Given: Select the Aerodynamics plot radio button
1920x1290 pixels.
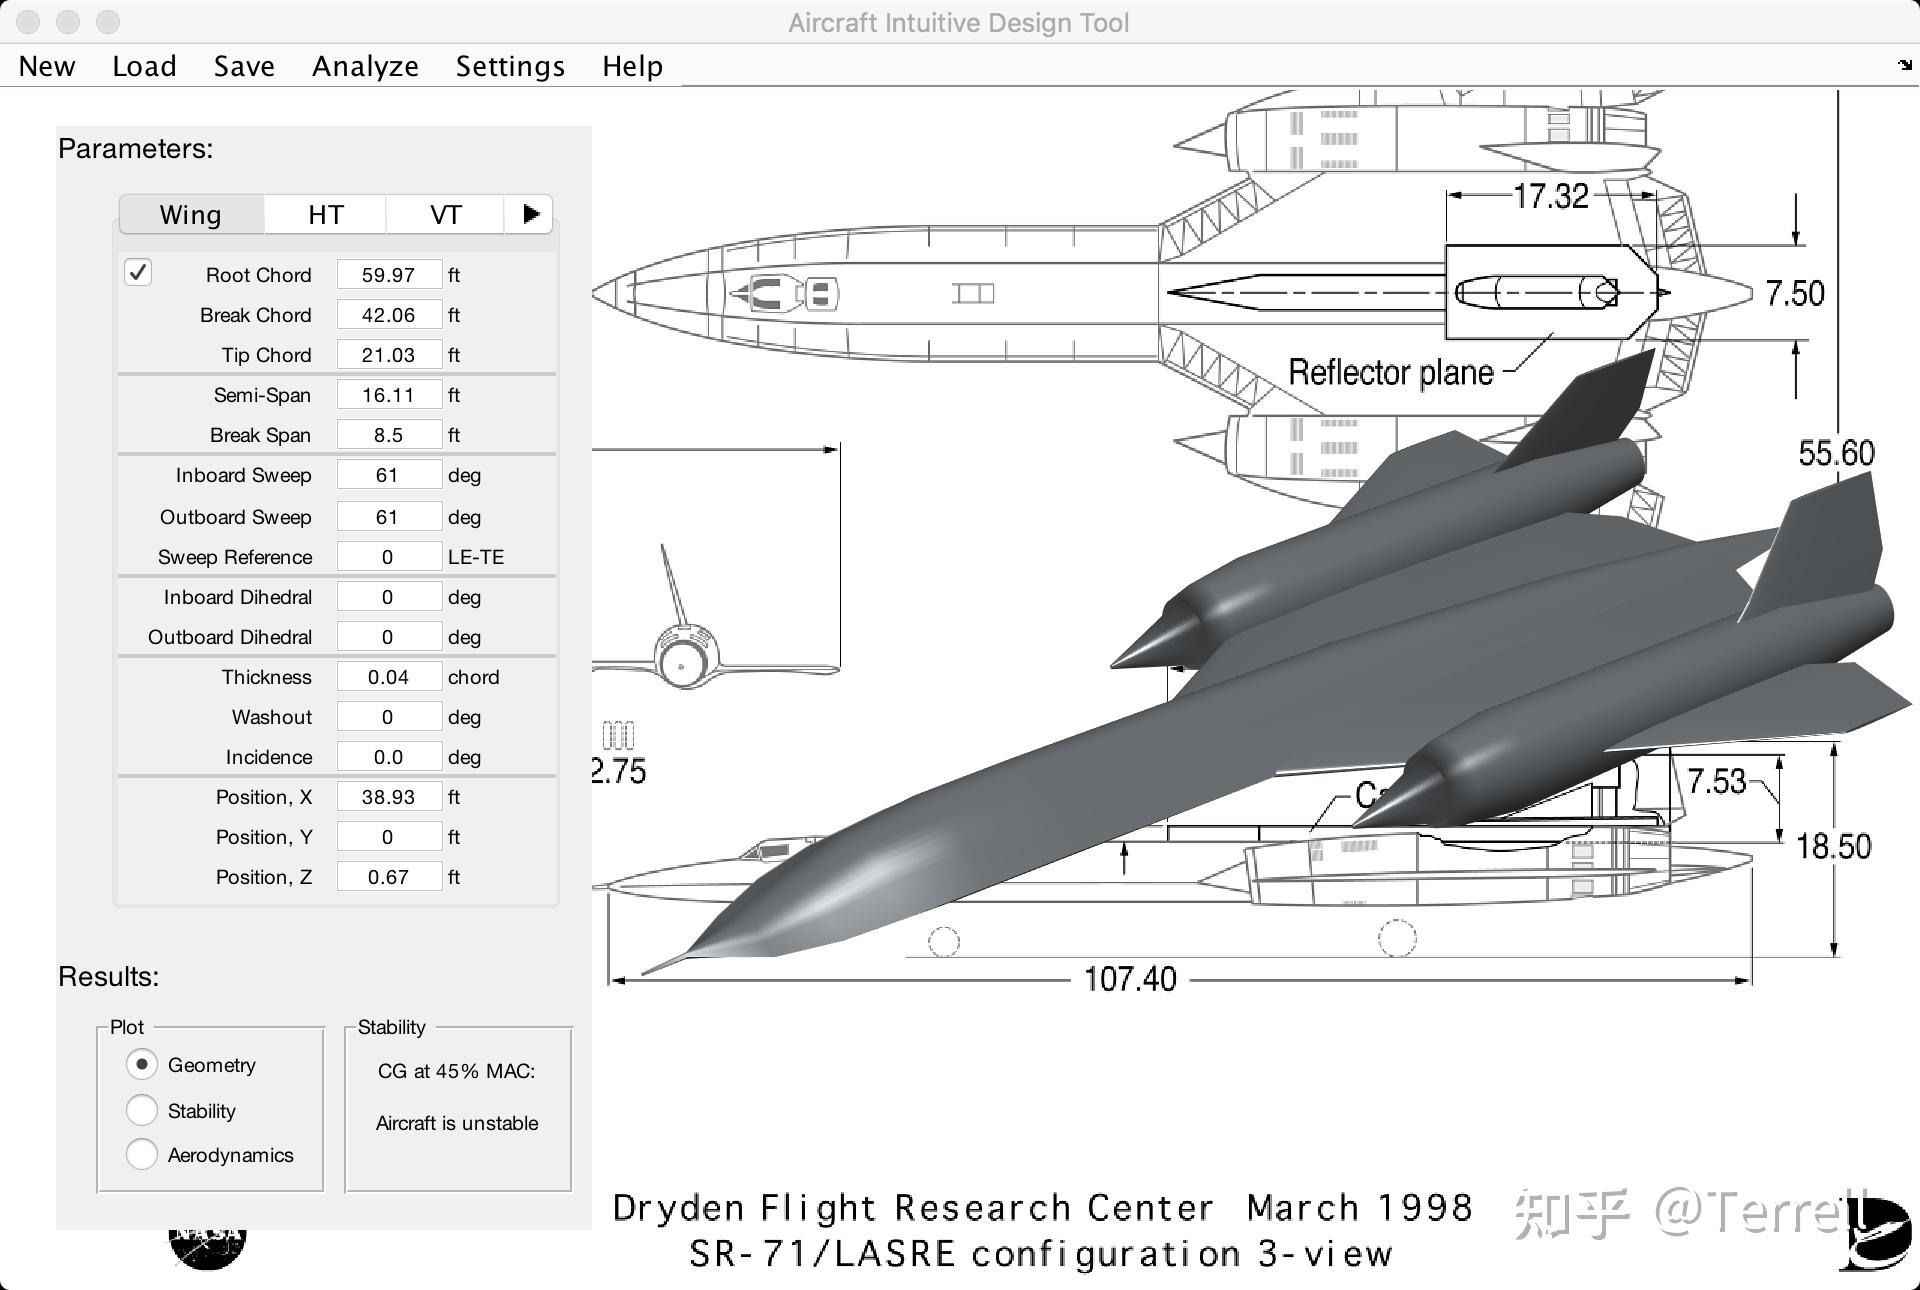Looking at the screenshot, I should (x=142, y=1154).
